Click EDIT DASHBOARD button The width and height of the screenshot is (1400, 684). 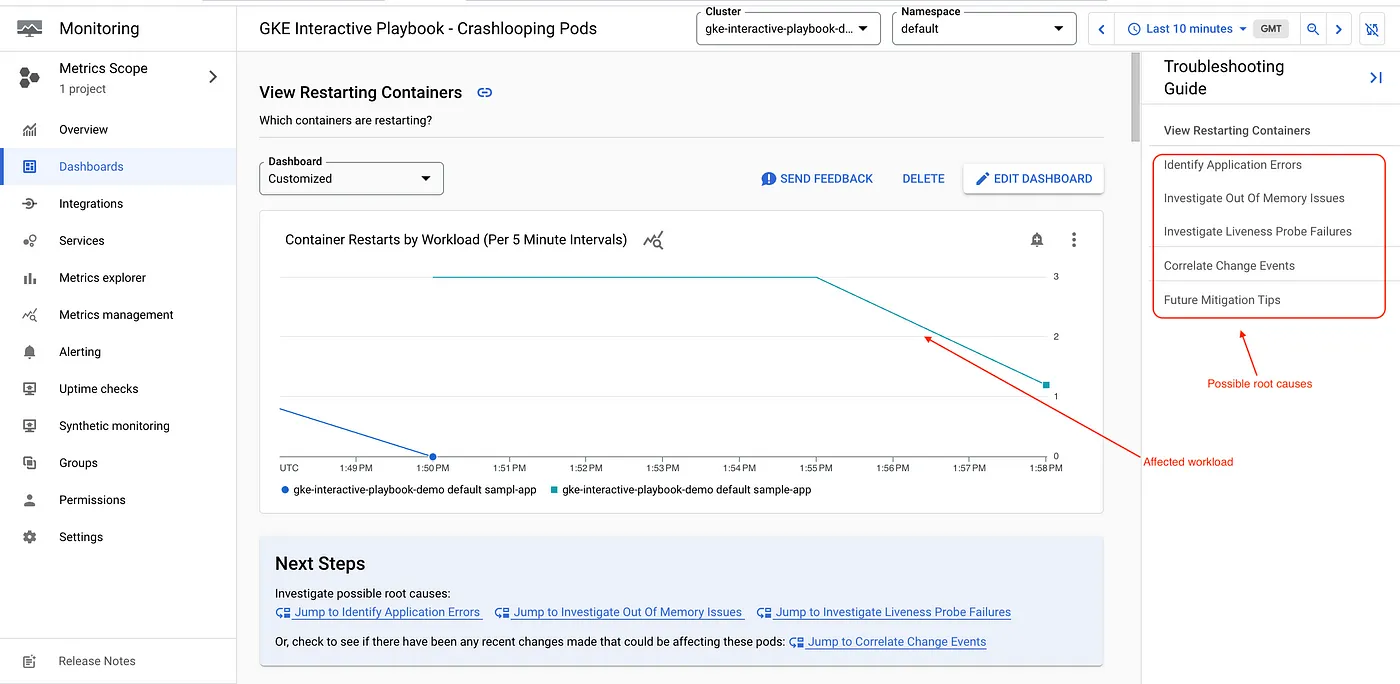[1034, 179]
